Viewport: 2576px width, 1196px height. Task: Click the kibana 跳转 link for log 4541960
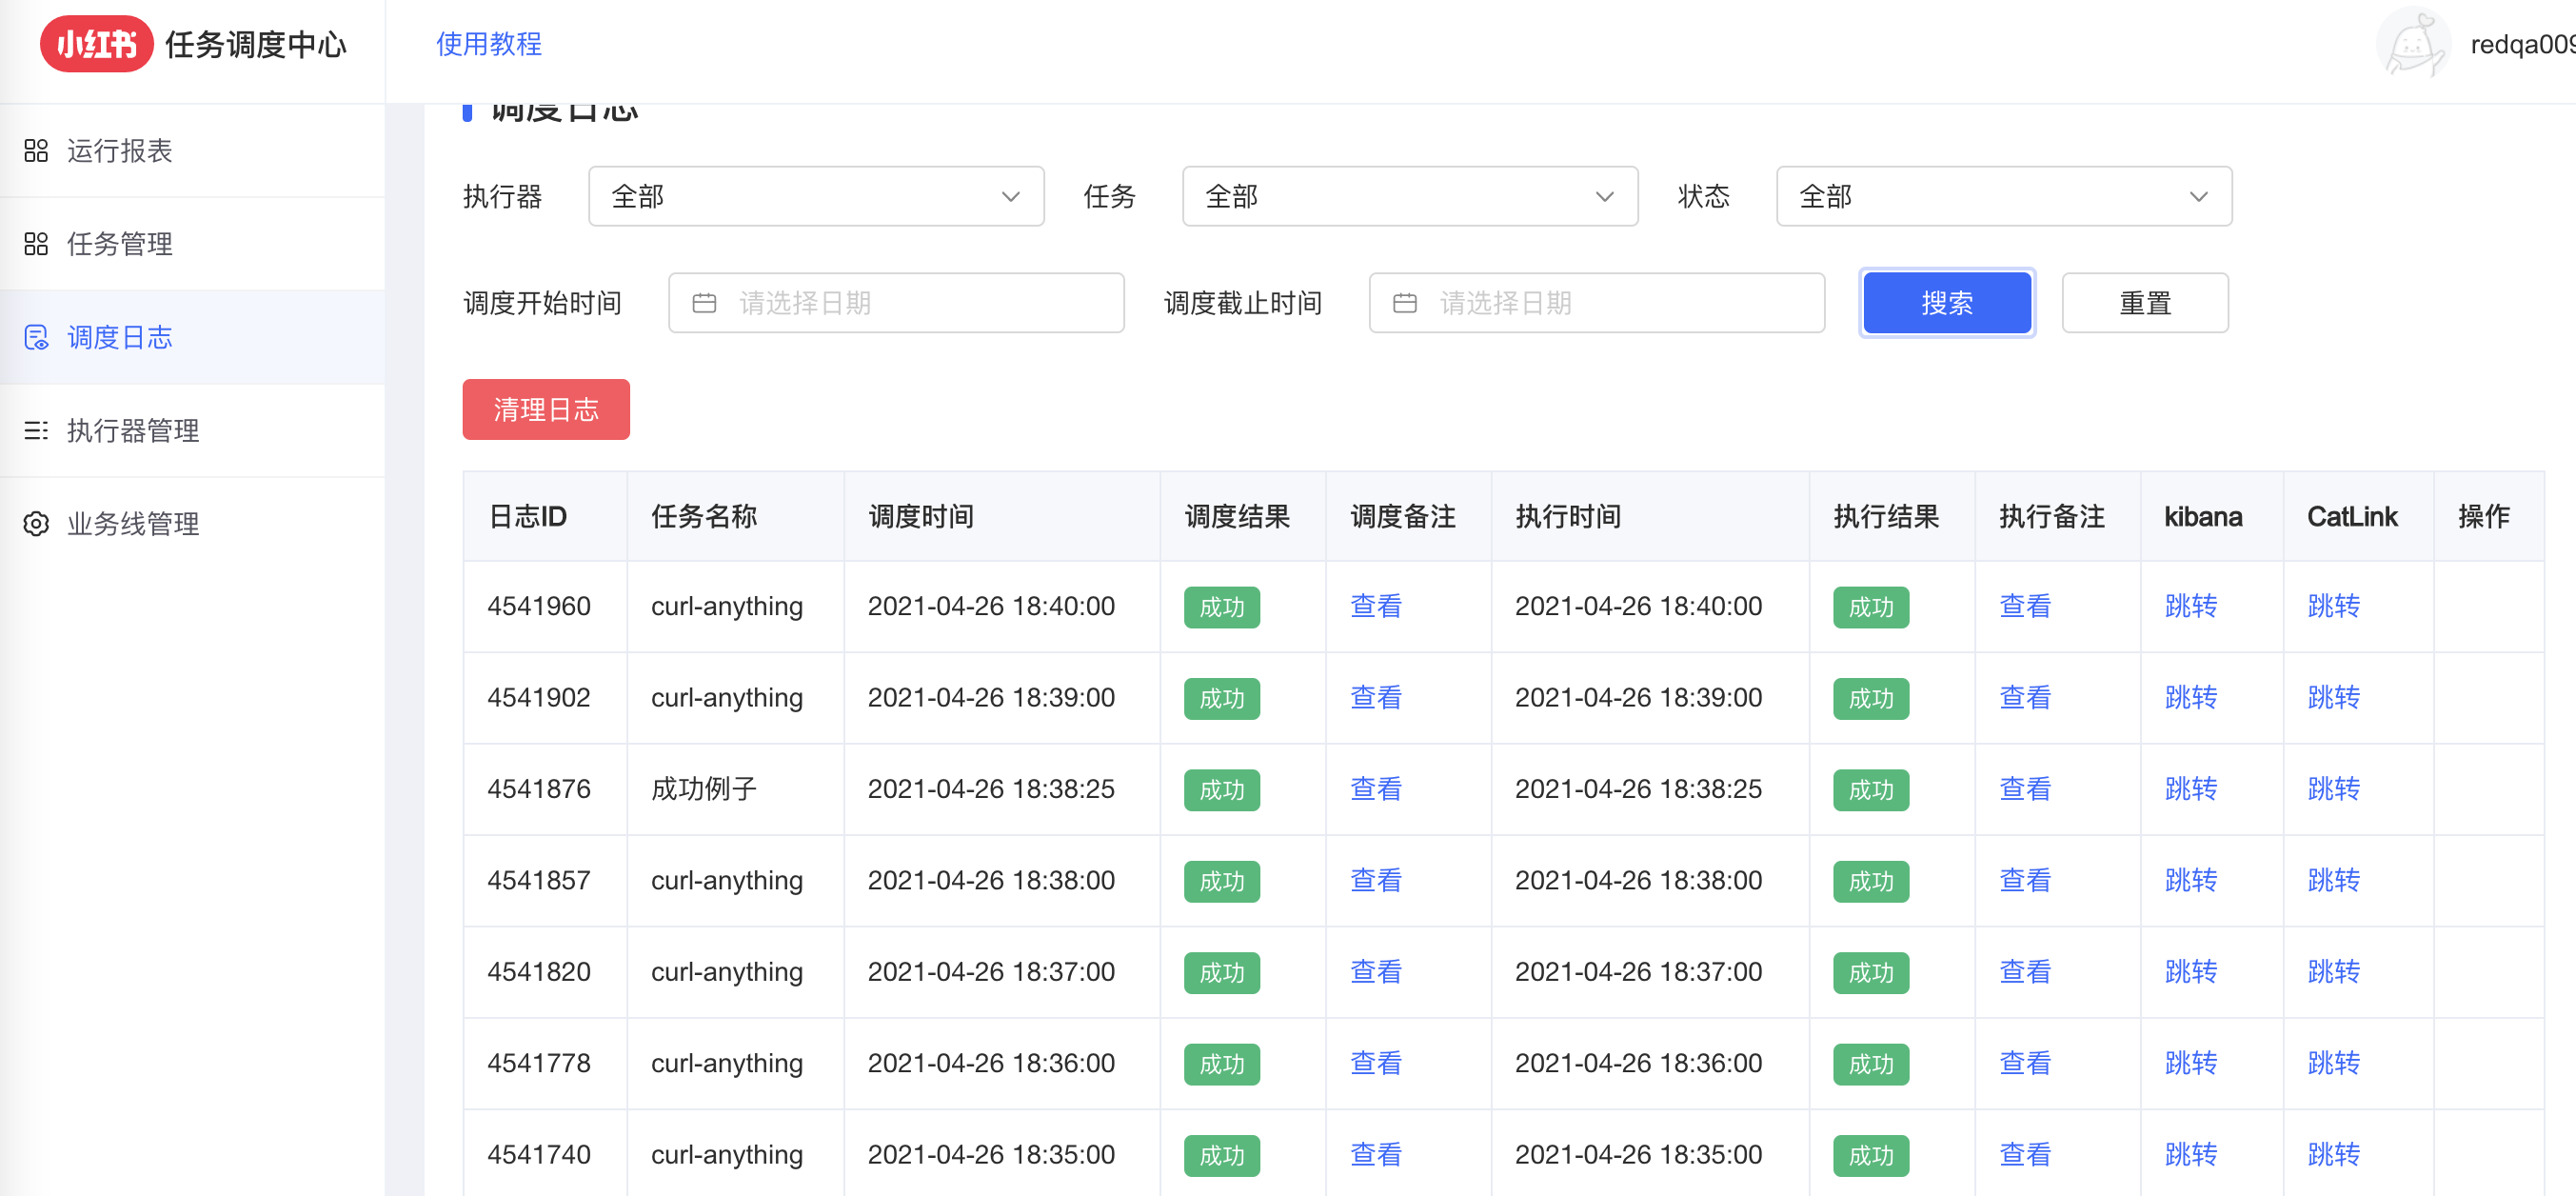coord(2190,606)
